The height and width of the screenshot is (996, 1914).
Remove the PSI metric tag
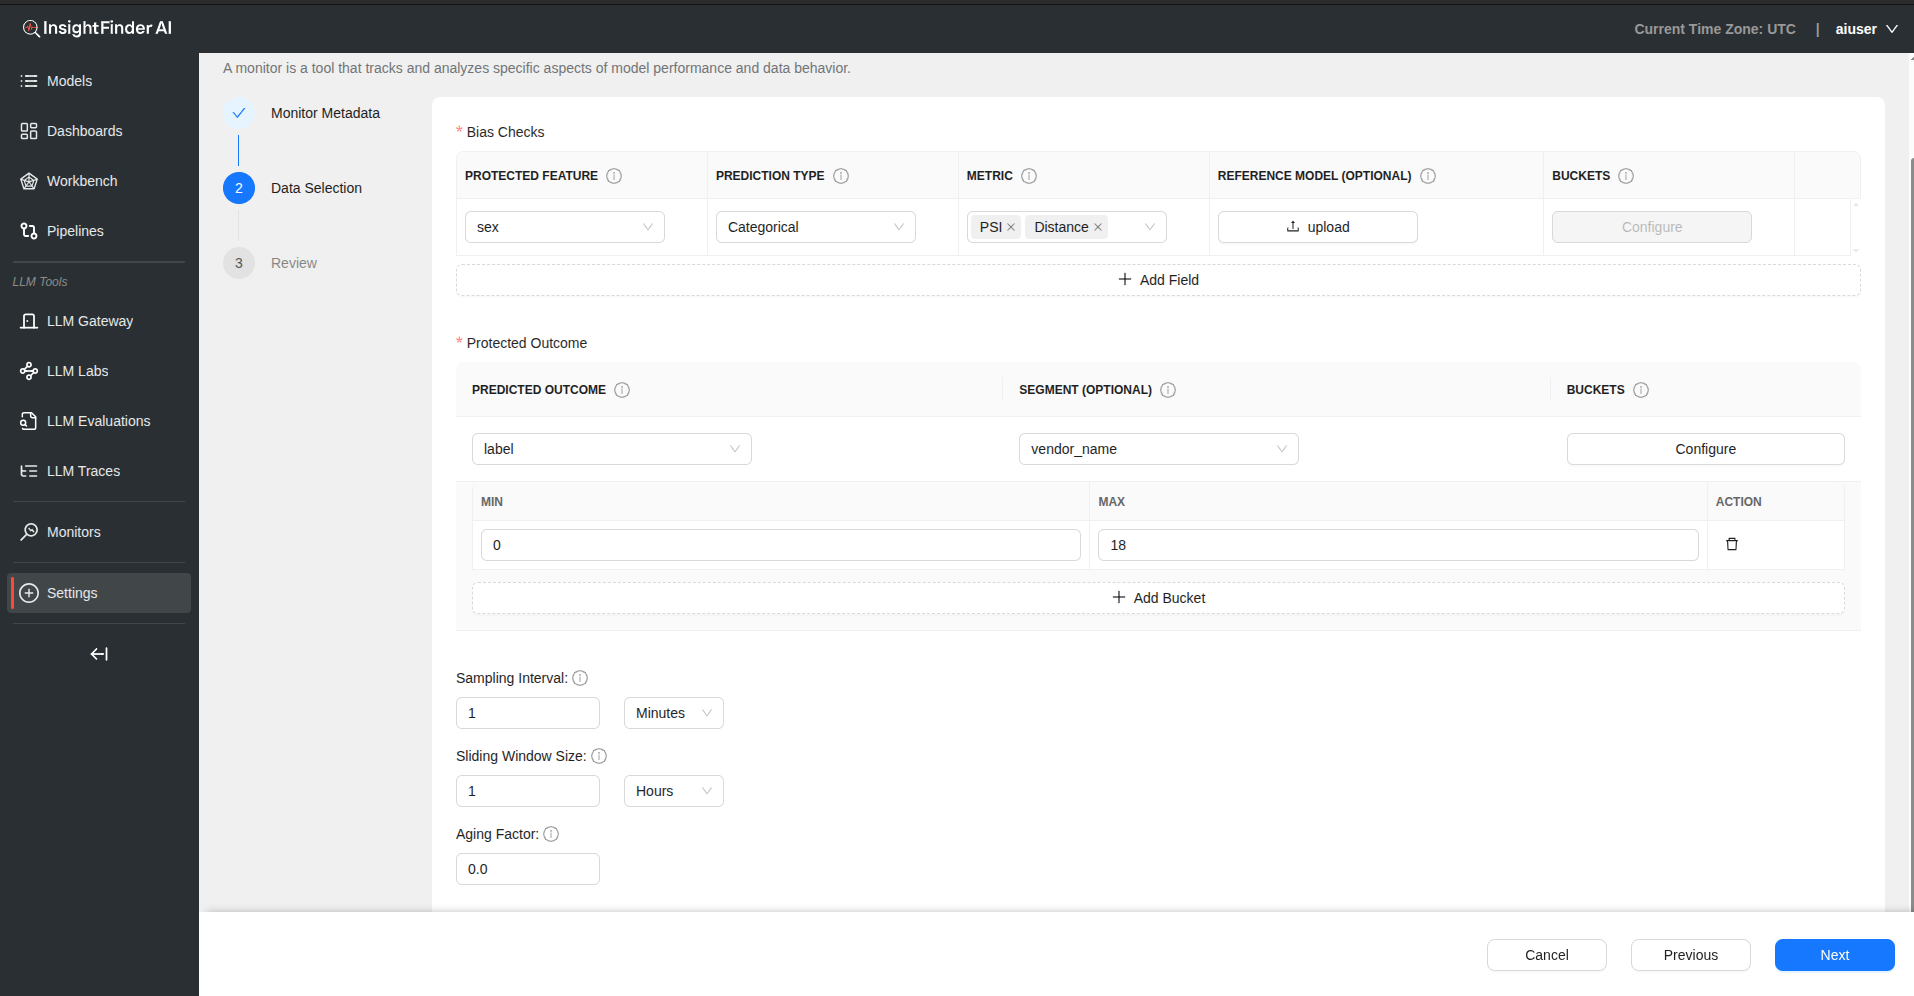pos(1011,228)
